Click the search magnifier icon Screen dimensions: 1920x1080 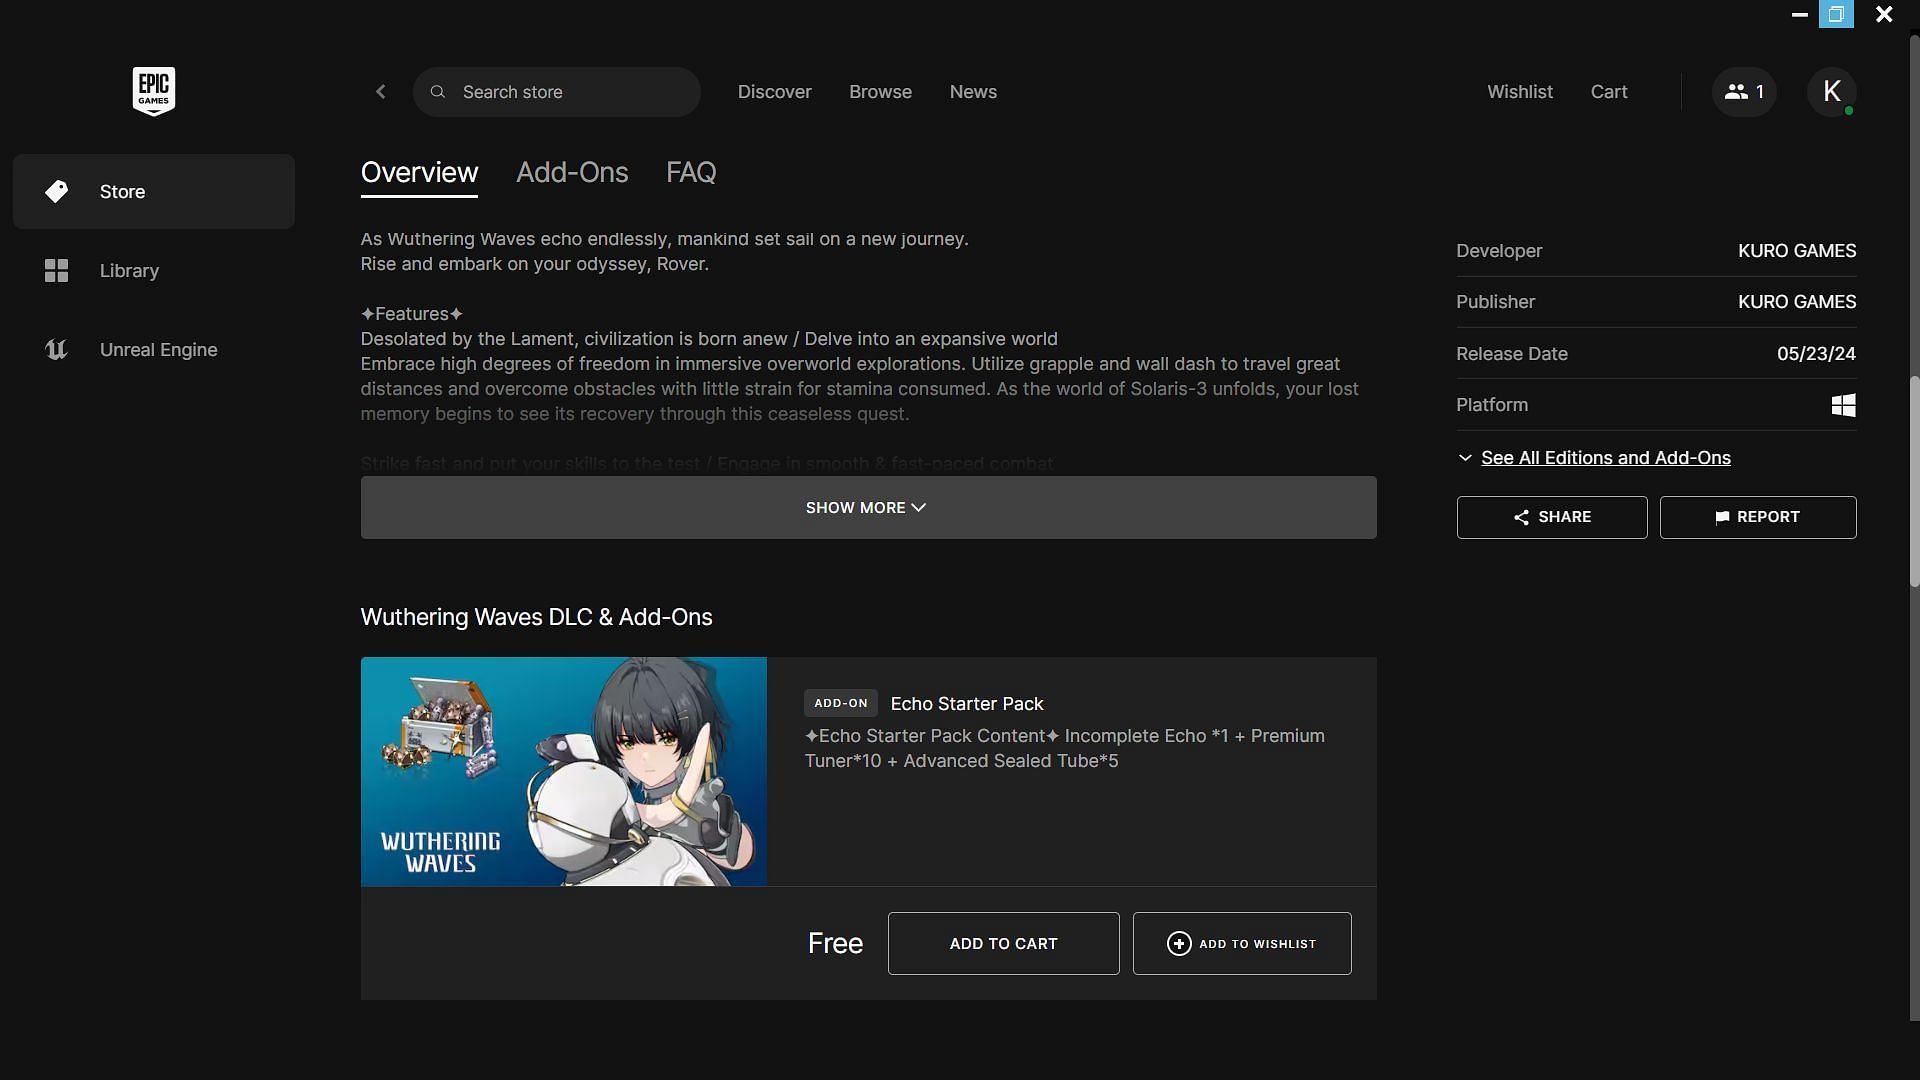coord(438,92)
